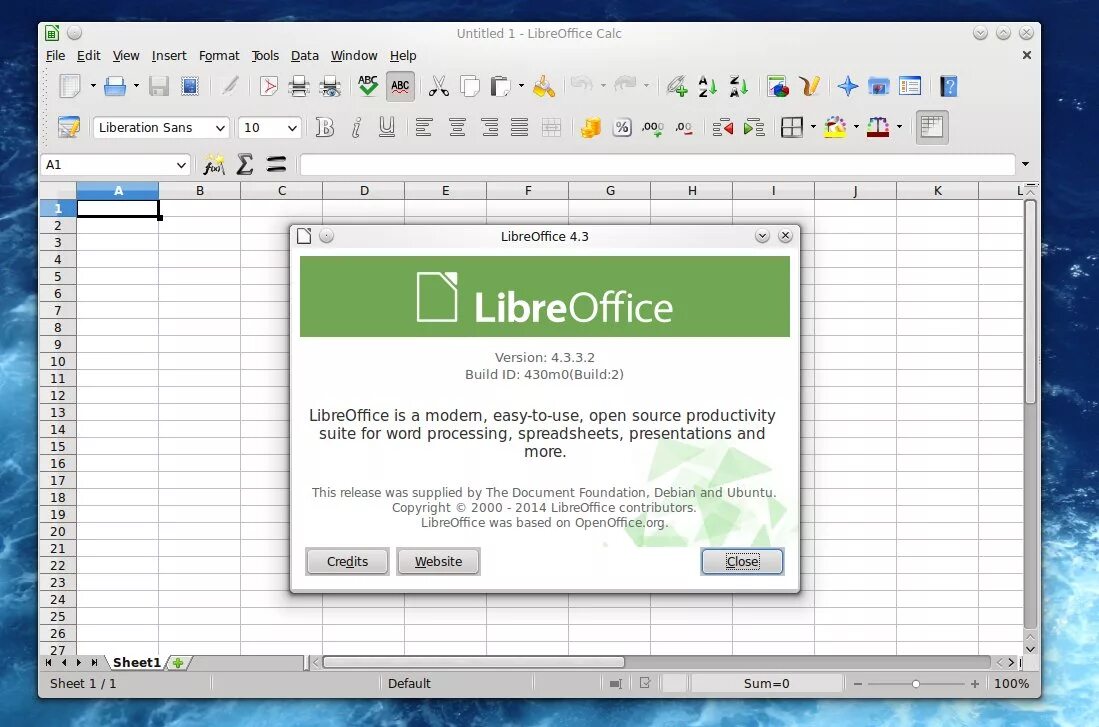
Task: Click the Increase Indent icon
Action: (x=754, y=127)
